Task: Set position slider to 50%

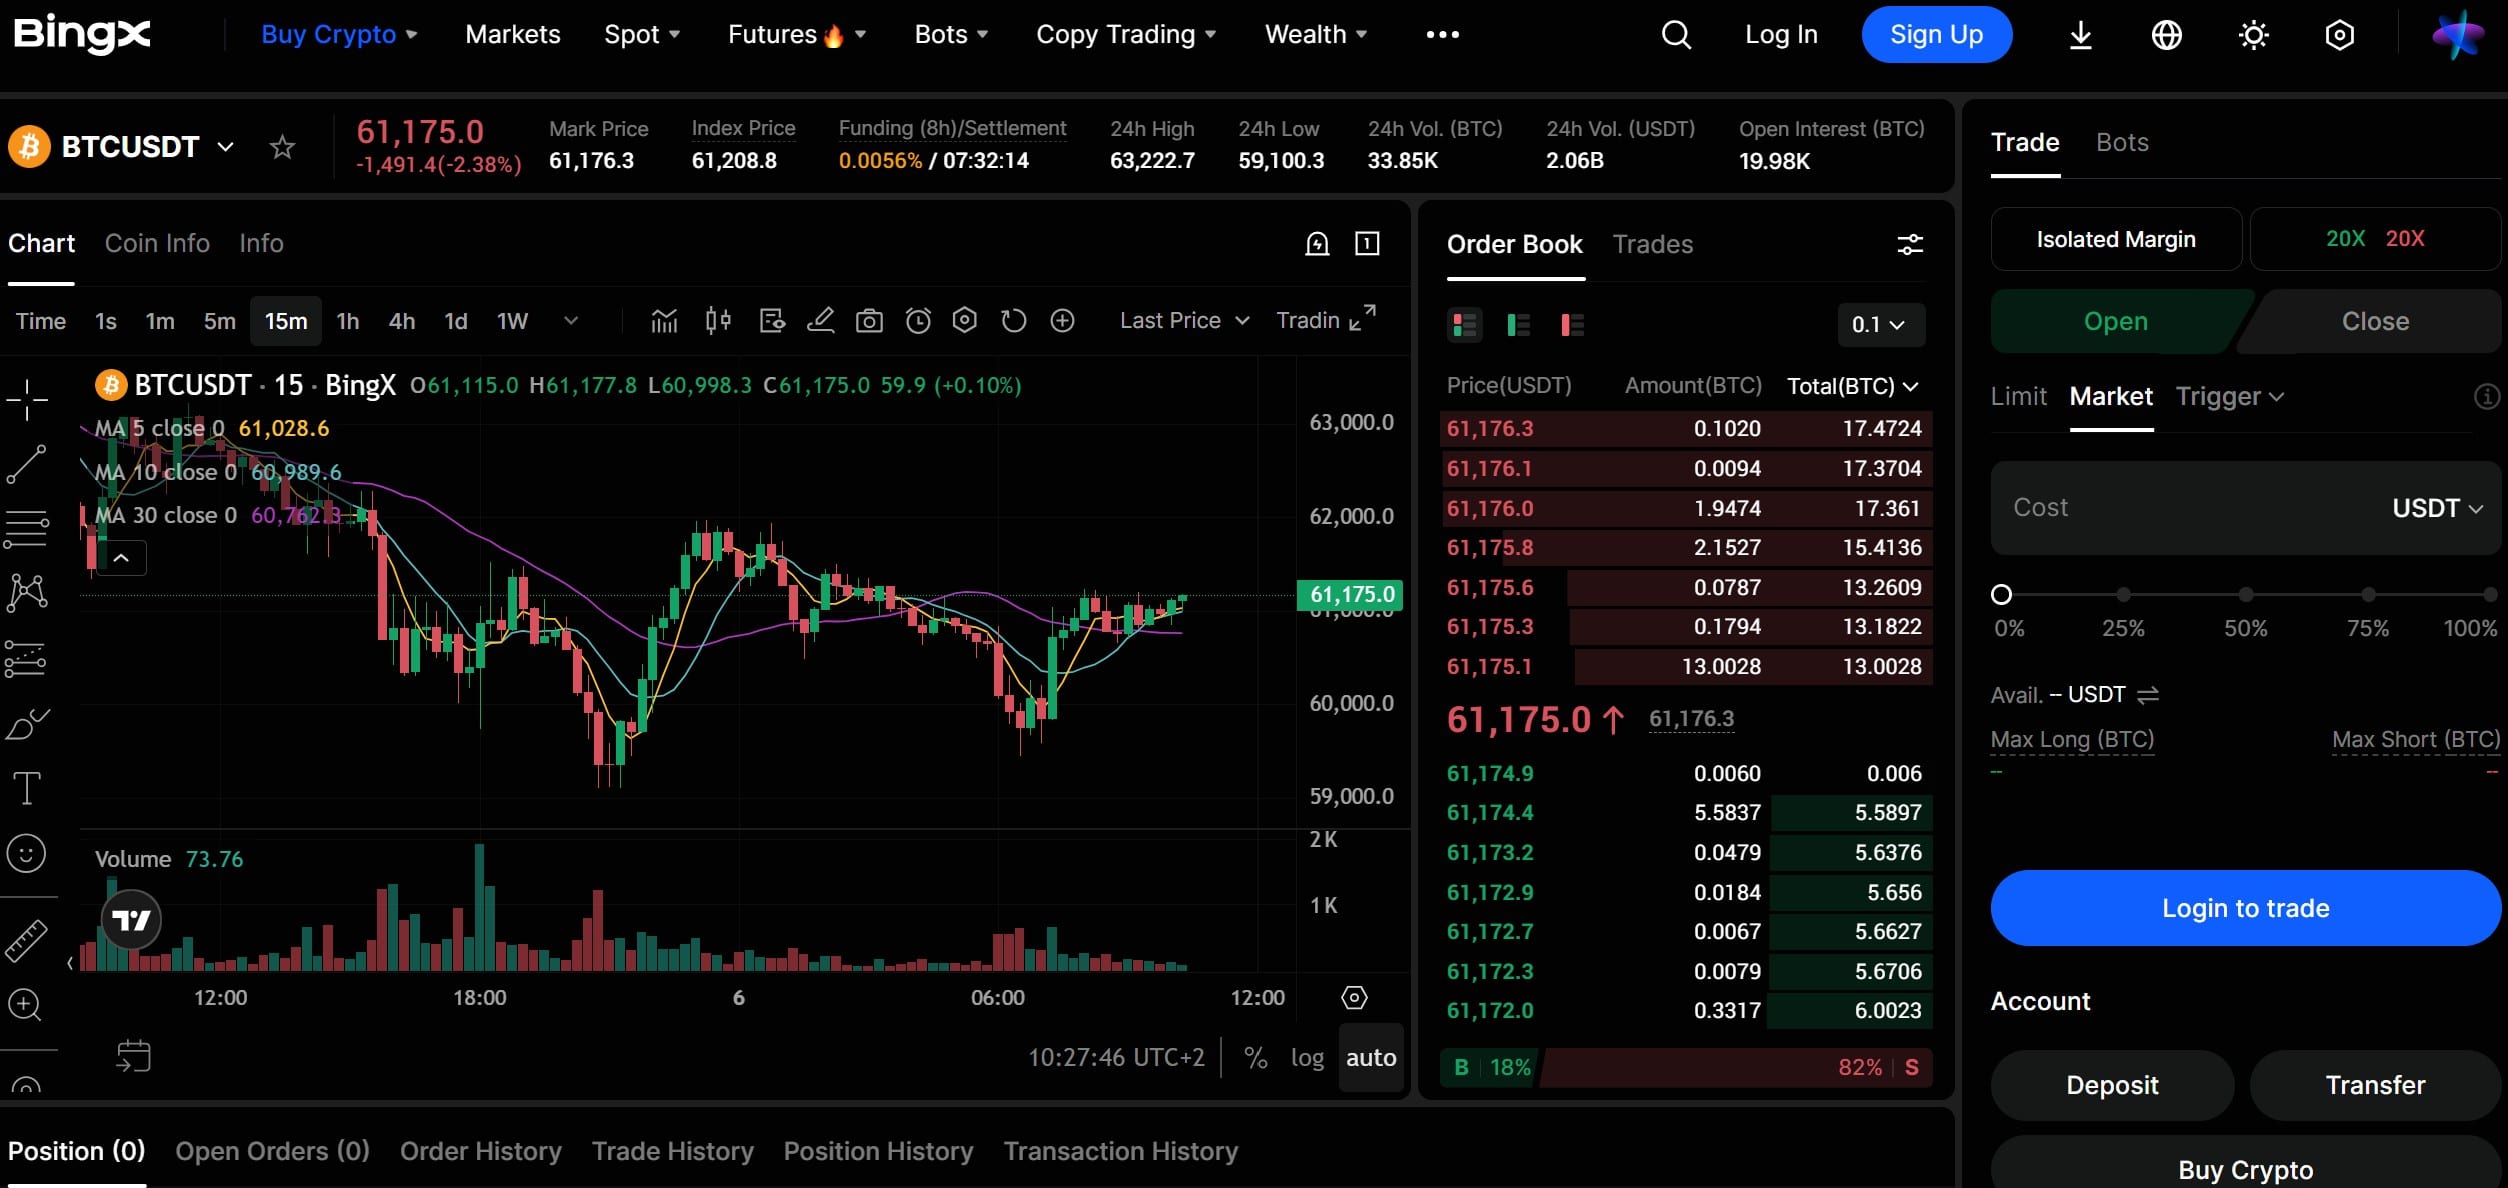Action: click(2245, 595)
